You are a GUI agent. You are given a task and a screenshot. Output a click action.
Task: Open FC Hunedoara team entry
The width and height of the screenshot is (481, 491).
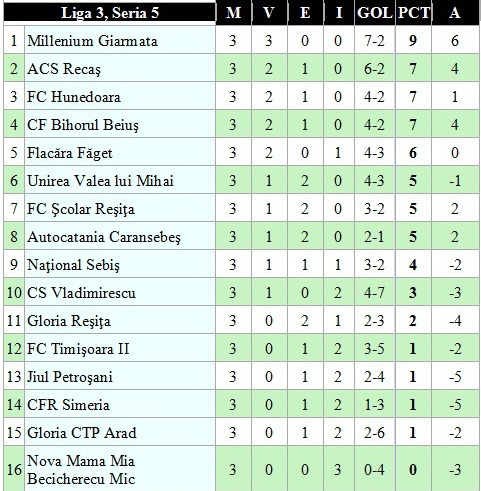74,97
